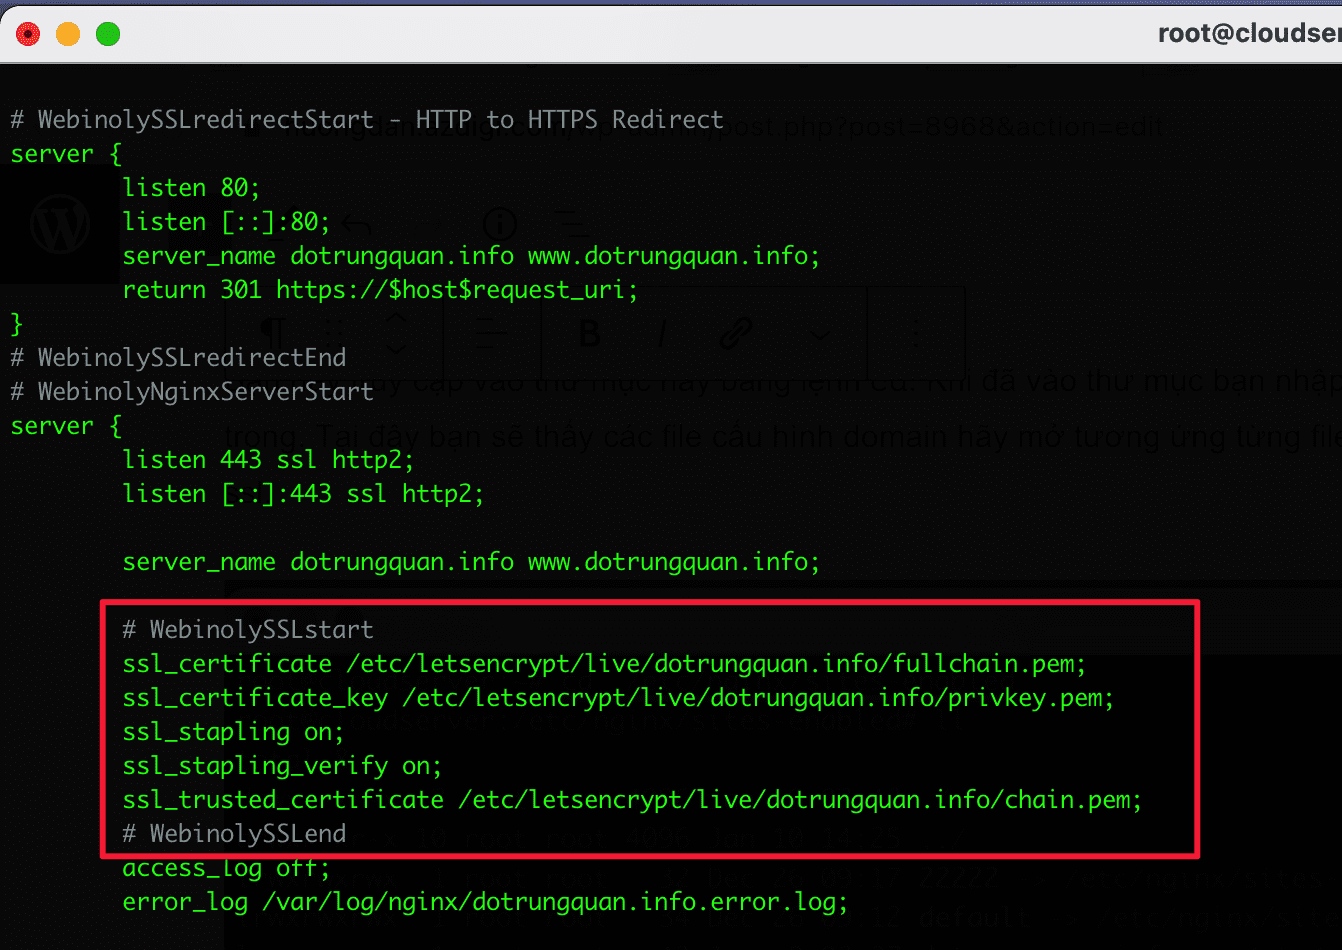Toggle full screen with the green traffic light
The width and height of the screenshot is (1342, 950).
coord(107,33)
